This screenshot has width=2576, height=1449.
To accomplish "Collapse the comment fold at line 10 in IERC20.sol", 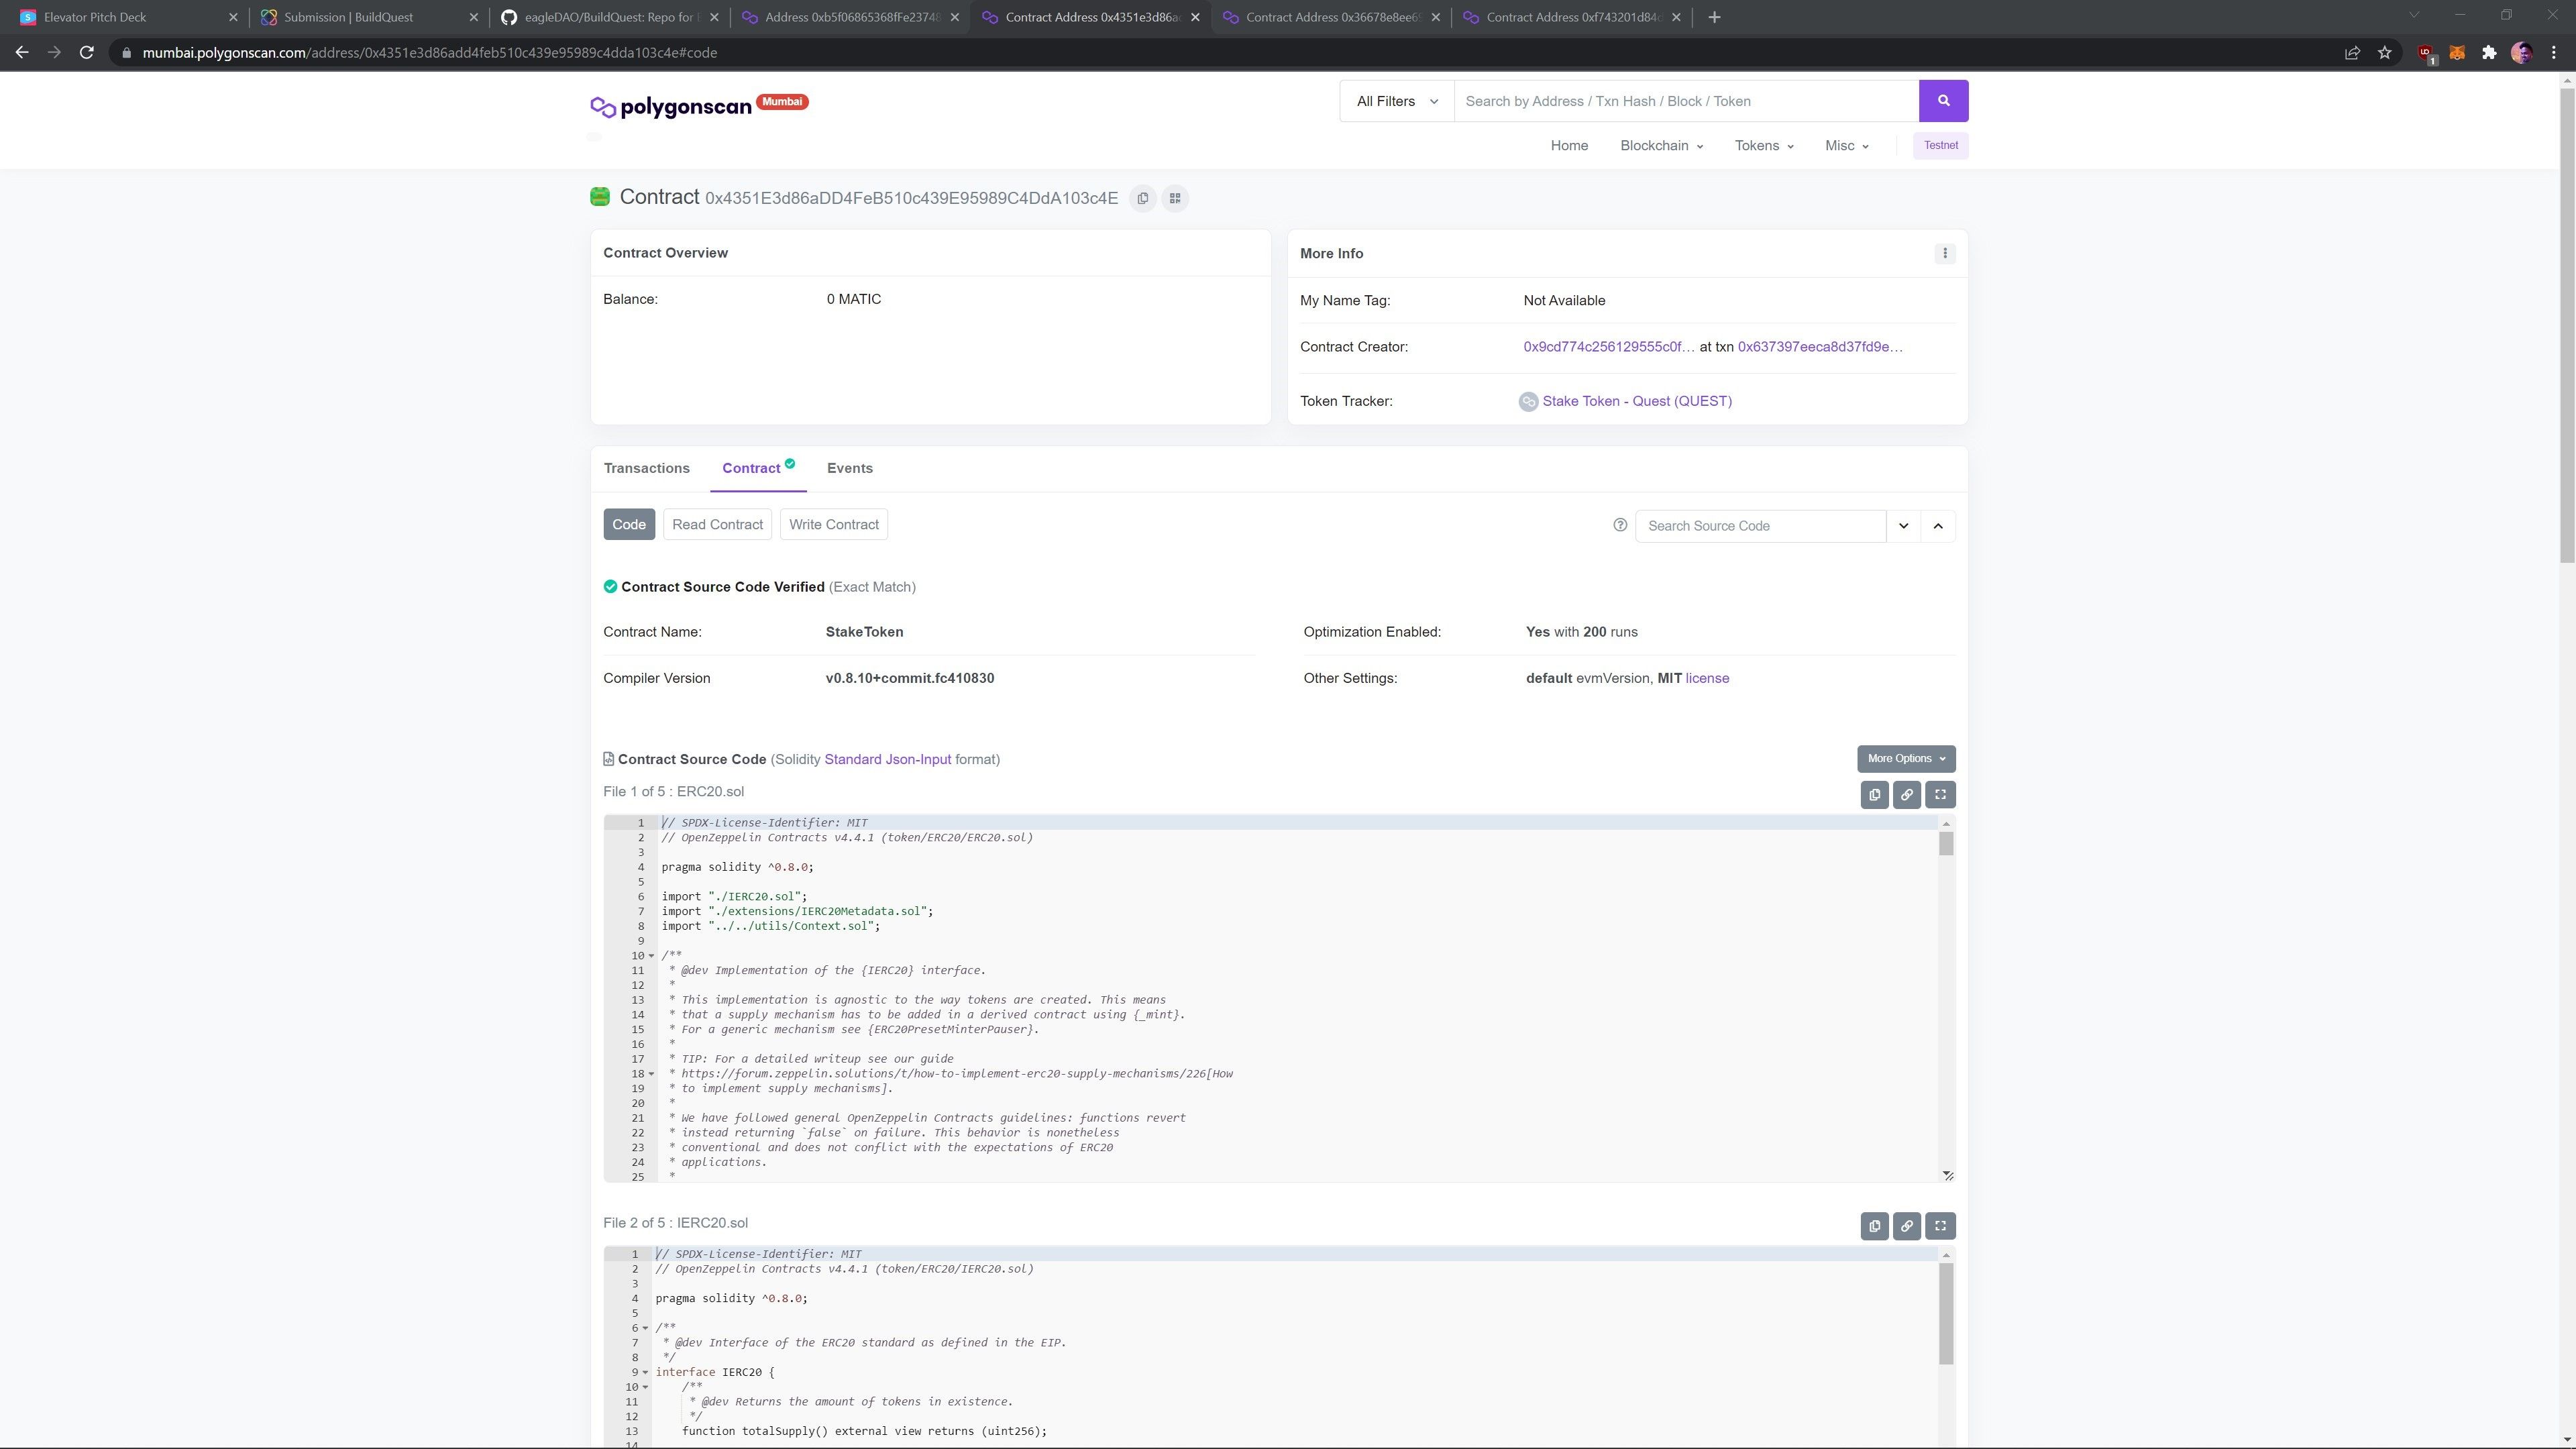I will tap(645, 1387).
